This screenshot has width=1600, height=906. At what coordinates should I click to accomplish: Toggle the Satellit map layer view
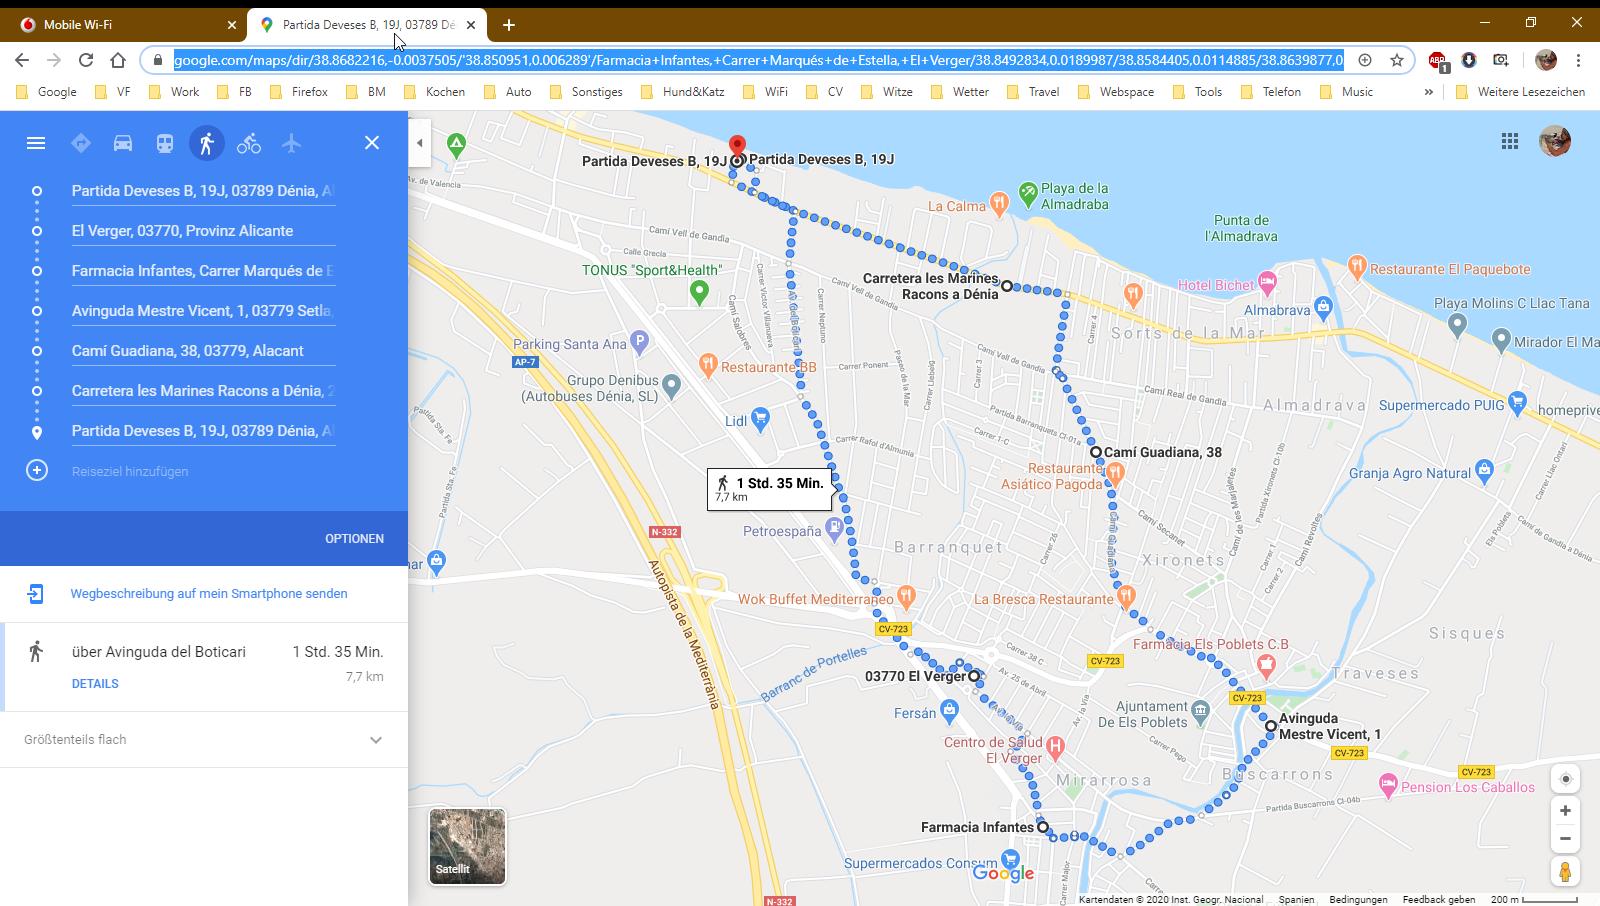(467, 847)
